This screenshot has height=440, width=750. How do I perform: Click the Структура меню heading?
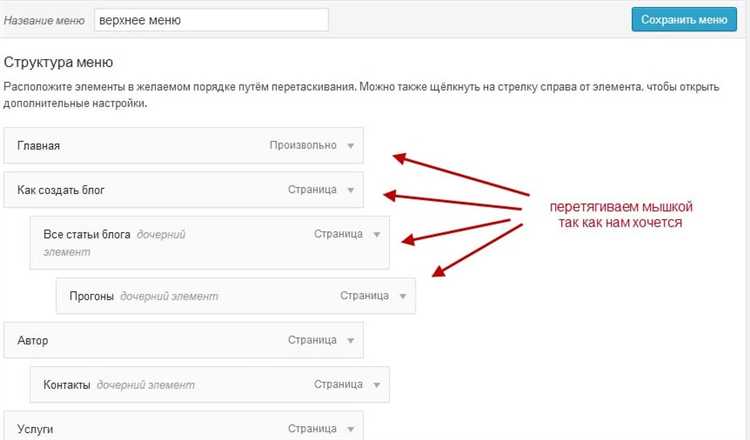[58, 62]
